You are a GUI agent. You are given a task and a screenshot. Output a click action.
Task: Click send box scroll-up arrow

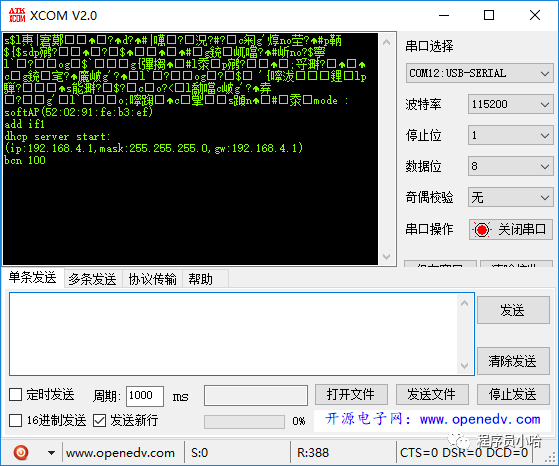(464, 303)
